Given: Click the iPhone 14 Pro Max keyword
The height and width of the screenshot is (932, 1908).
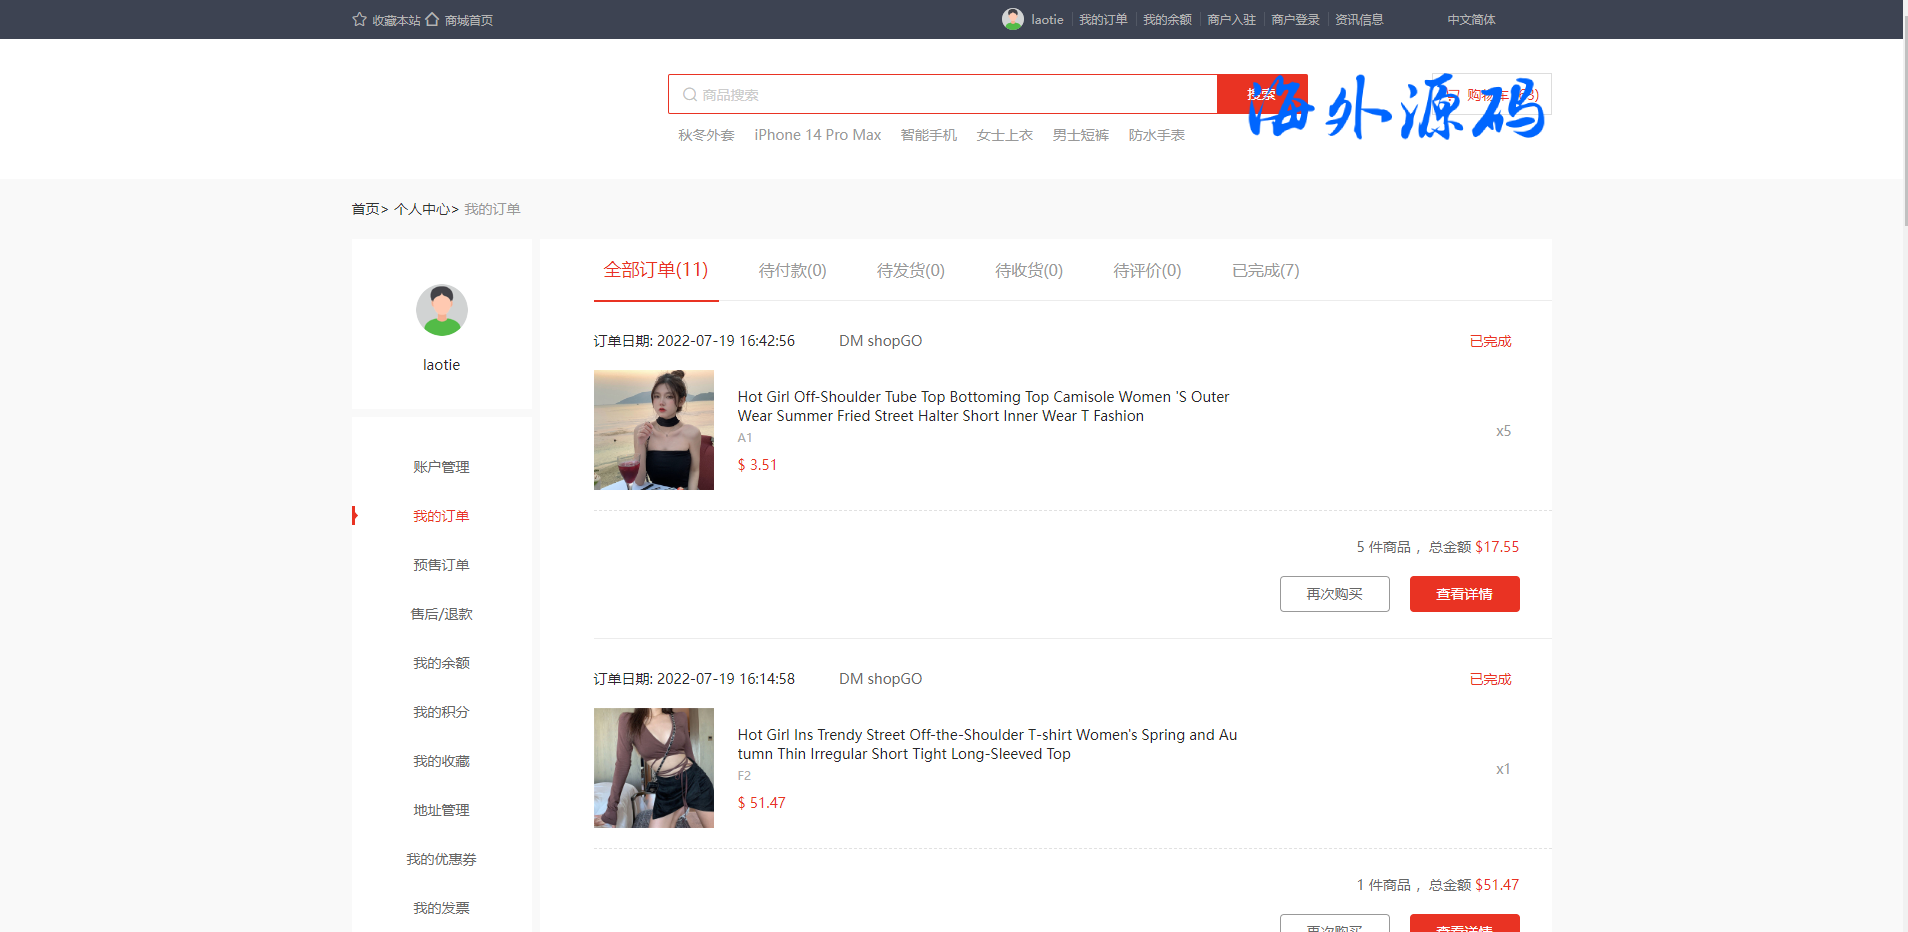Looking at the screenshot, I should click(817, 135).
